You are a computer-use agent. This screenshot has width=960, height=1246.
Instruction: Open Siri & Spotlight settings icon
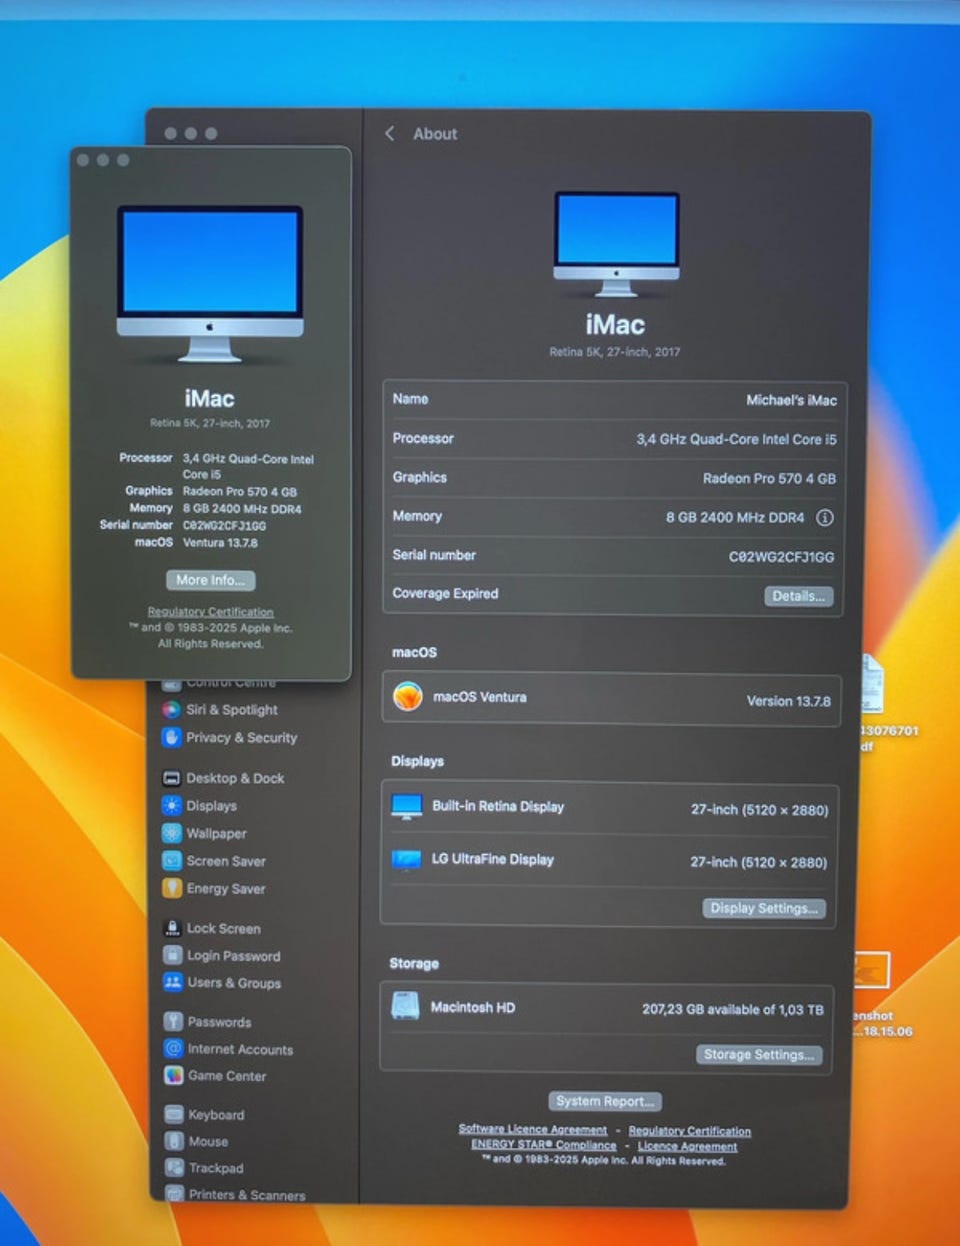[x=171, y=710]
